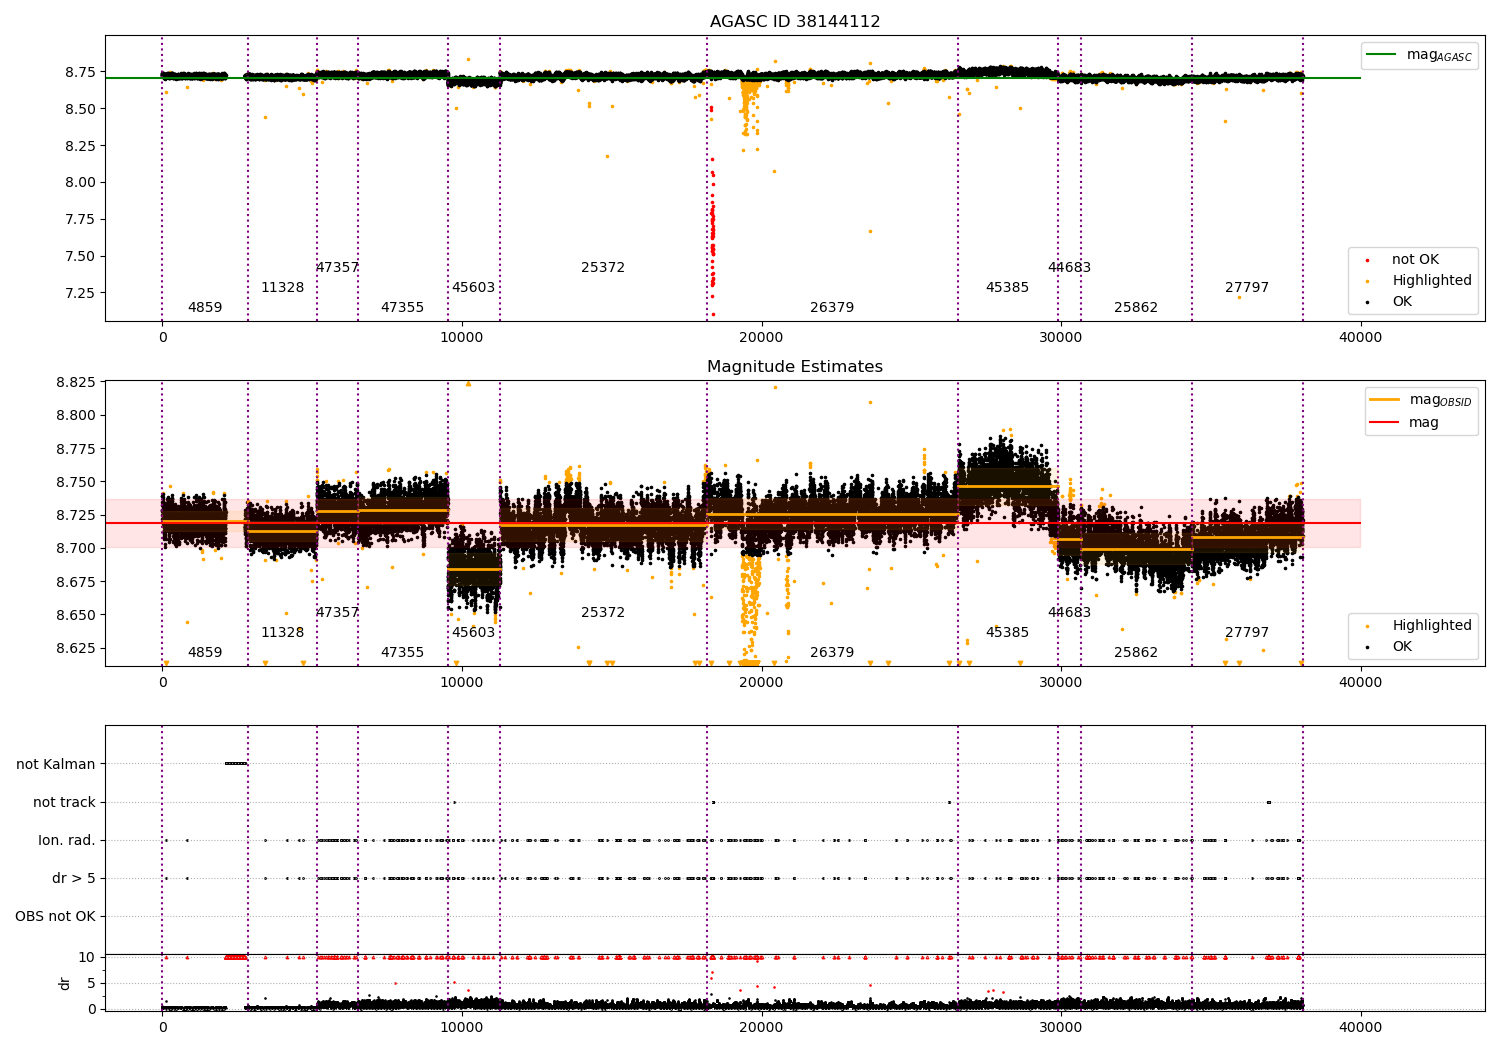The width and height of the screenshot is (1500, 1050).
Task: Click the 'dr > 5' axis label
Action: coord(74,878)
